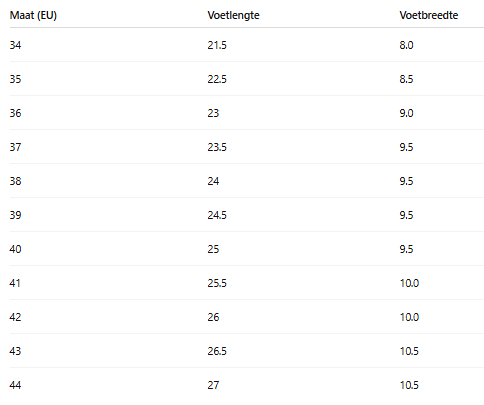Image resolution: width=484 pixels, height=405 pixels.
Task: Click foot length value 27
Action: pos(213,385)
